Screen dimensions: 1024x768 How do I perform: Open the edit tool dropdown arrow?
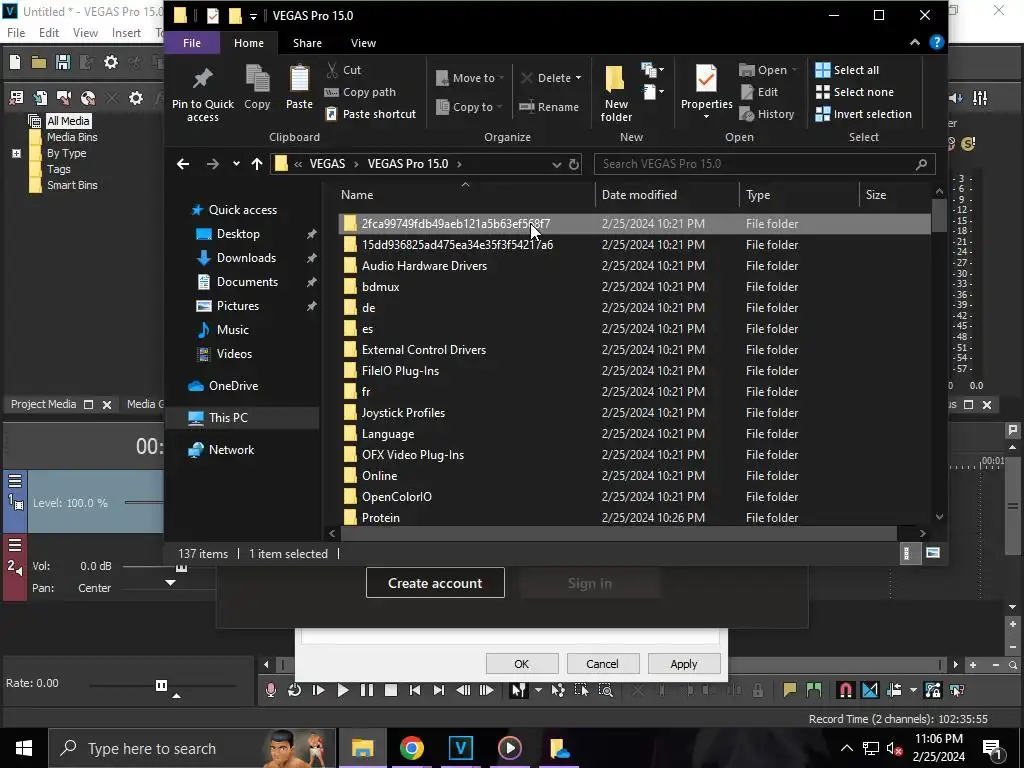[538, 690]
